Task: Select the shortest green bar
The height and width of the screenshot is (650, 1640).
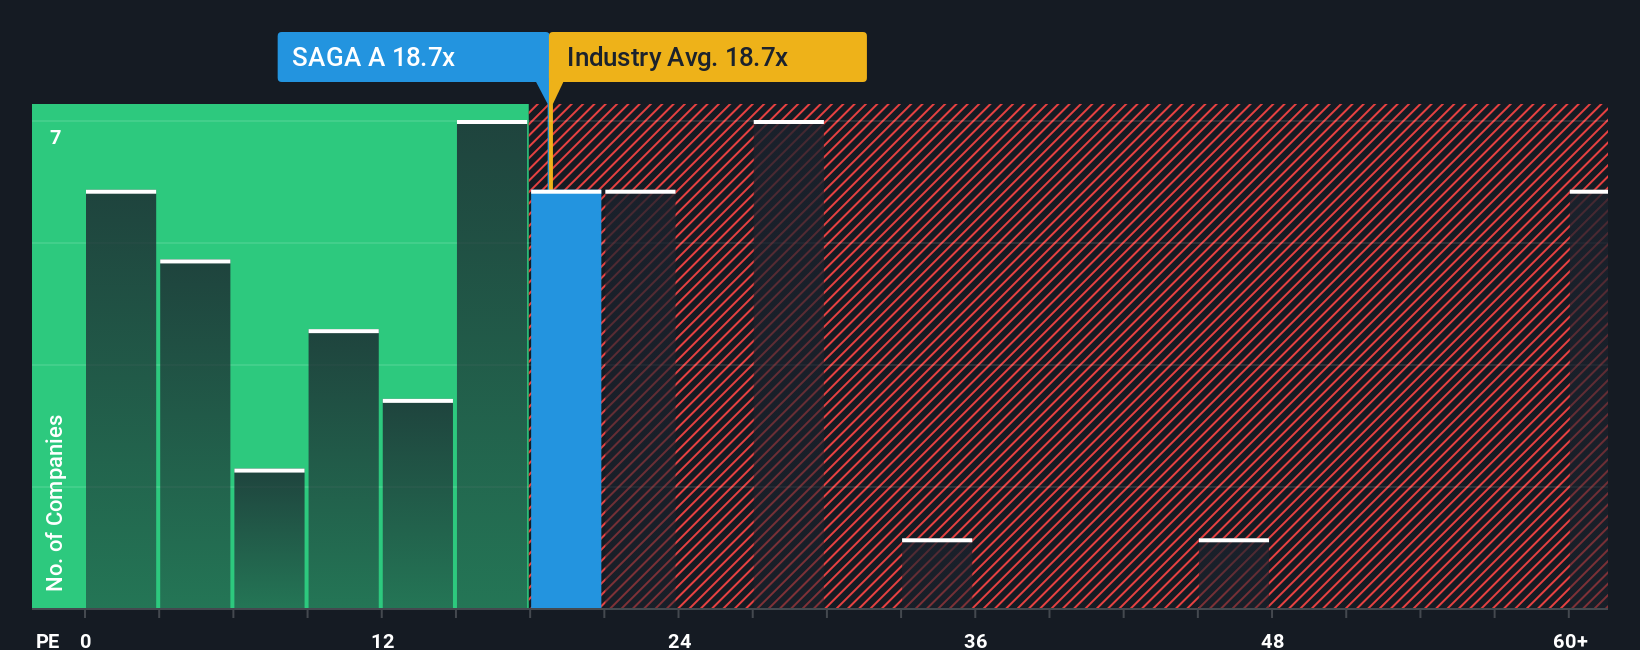Action: click(x=269, y=539)
